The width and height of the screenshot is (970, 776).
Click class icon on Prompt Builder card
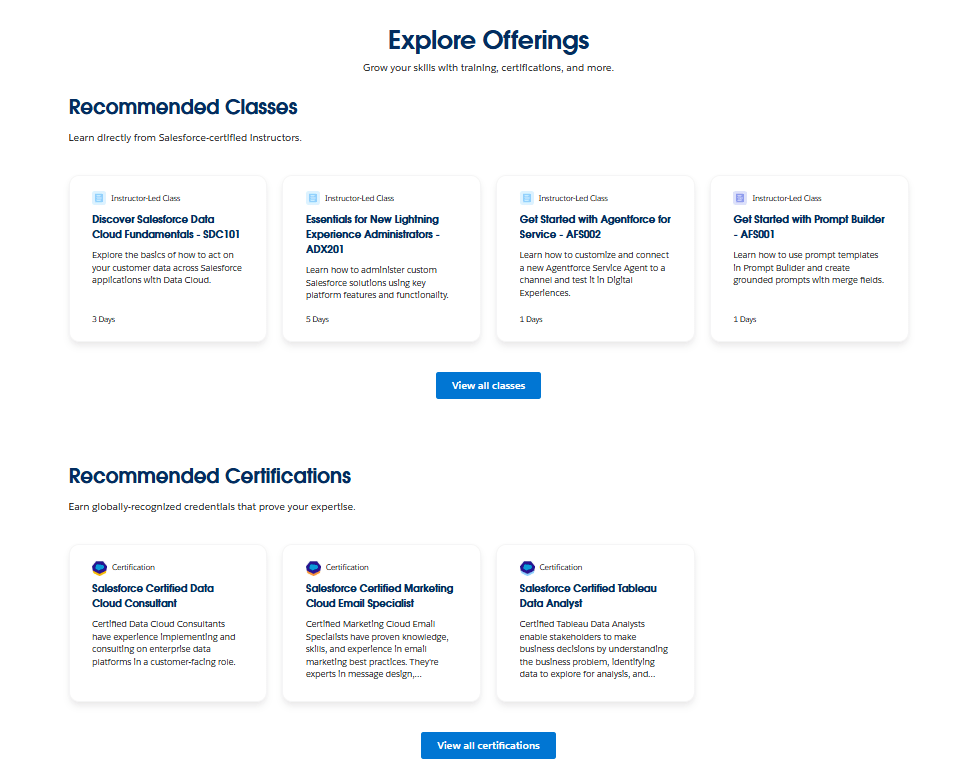740,198
